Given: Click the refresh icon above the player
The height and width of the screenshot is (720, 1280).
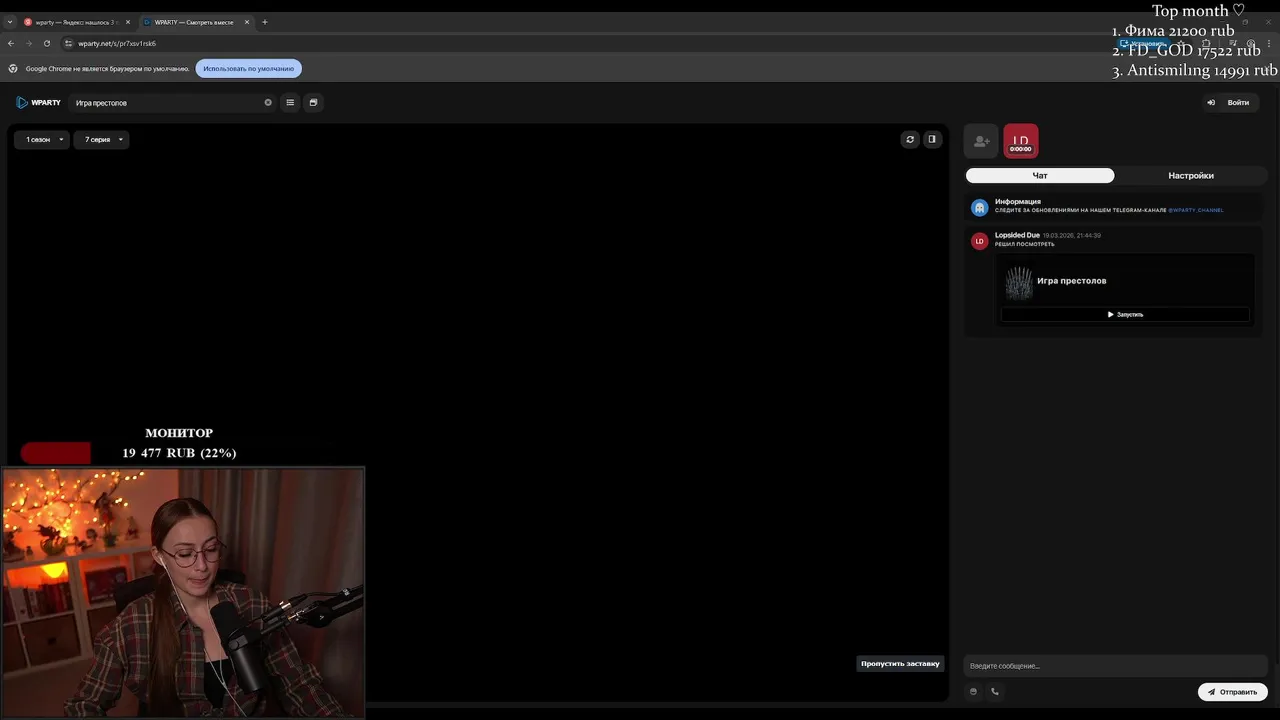Looking at the screenshot, I should (x=910, y=139).
